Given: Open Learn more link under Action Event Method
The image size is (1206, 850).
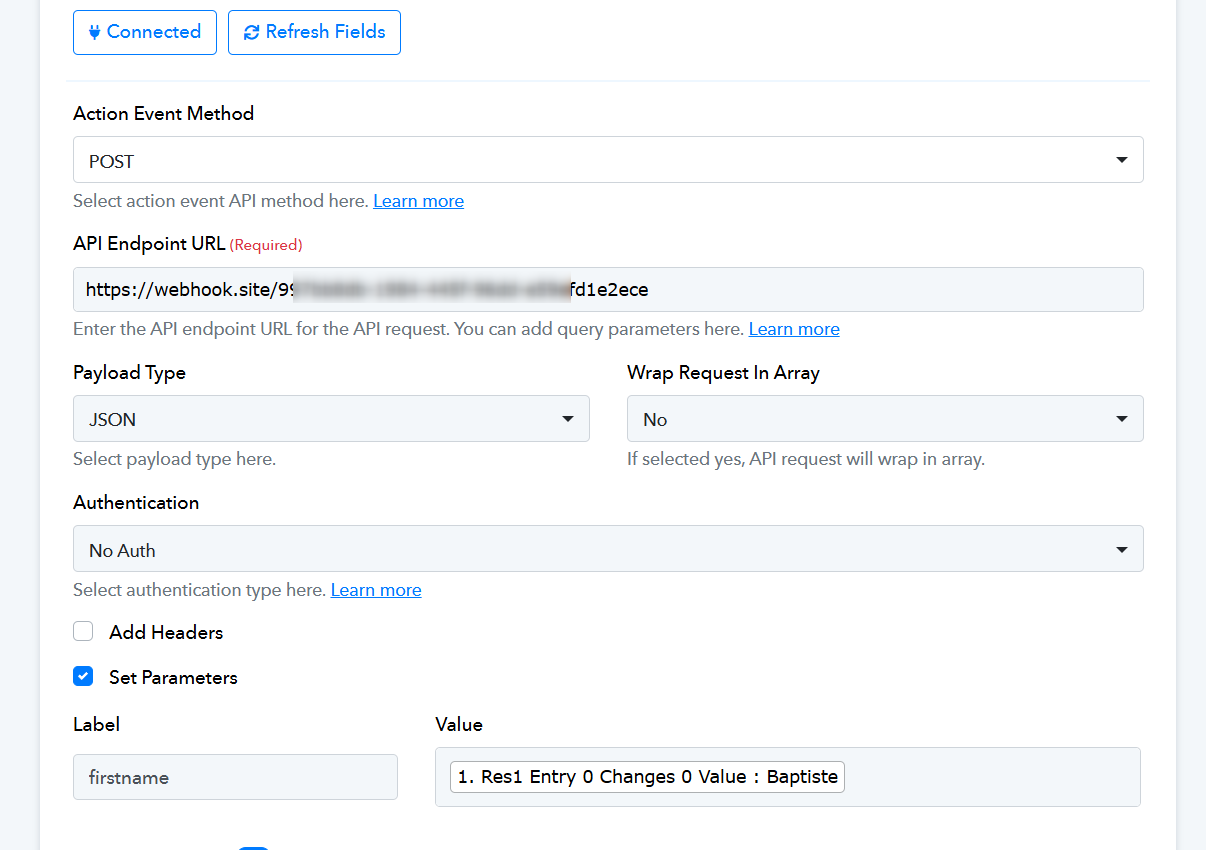Looking at the screenshot, I should (x=418, y=201).
